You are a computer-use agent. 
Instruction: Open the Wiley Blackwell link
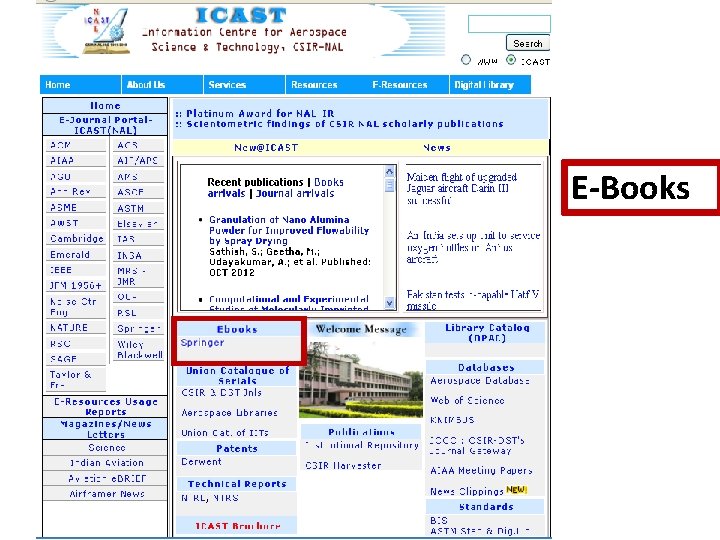139,349
